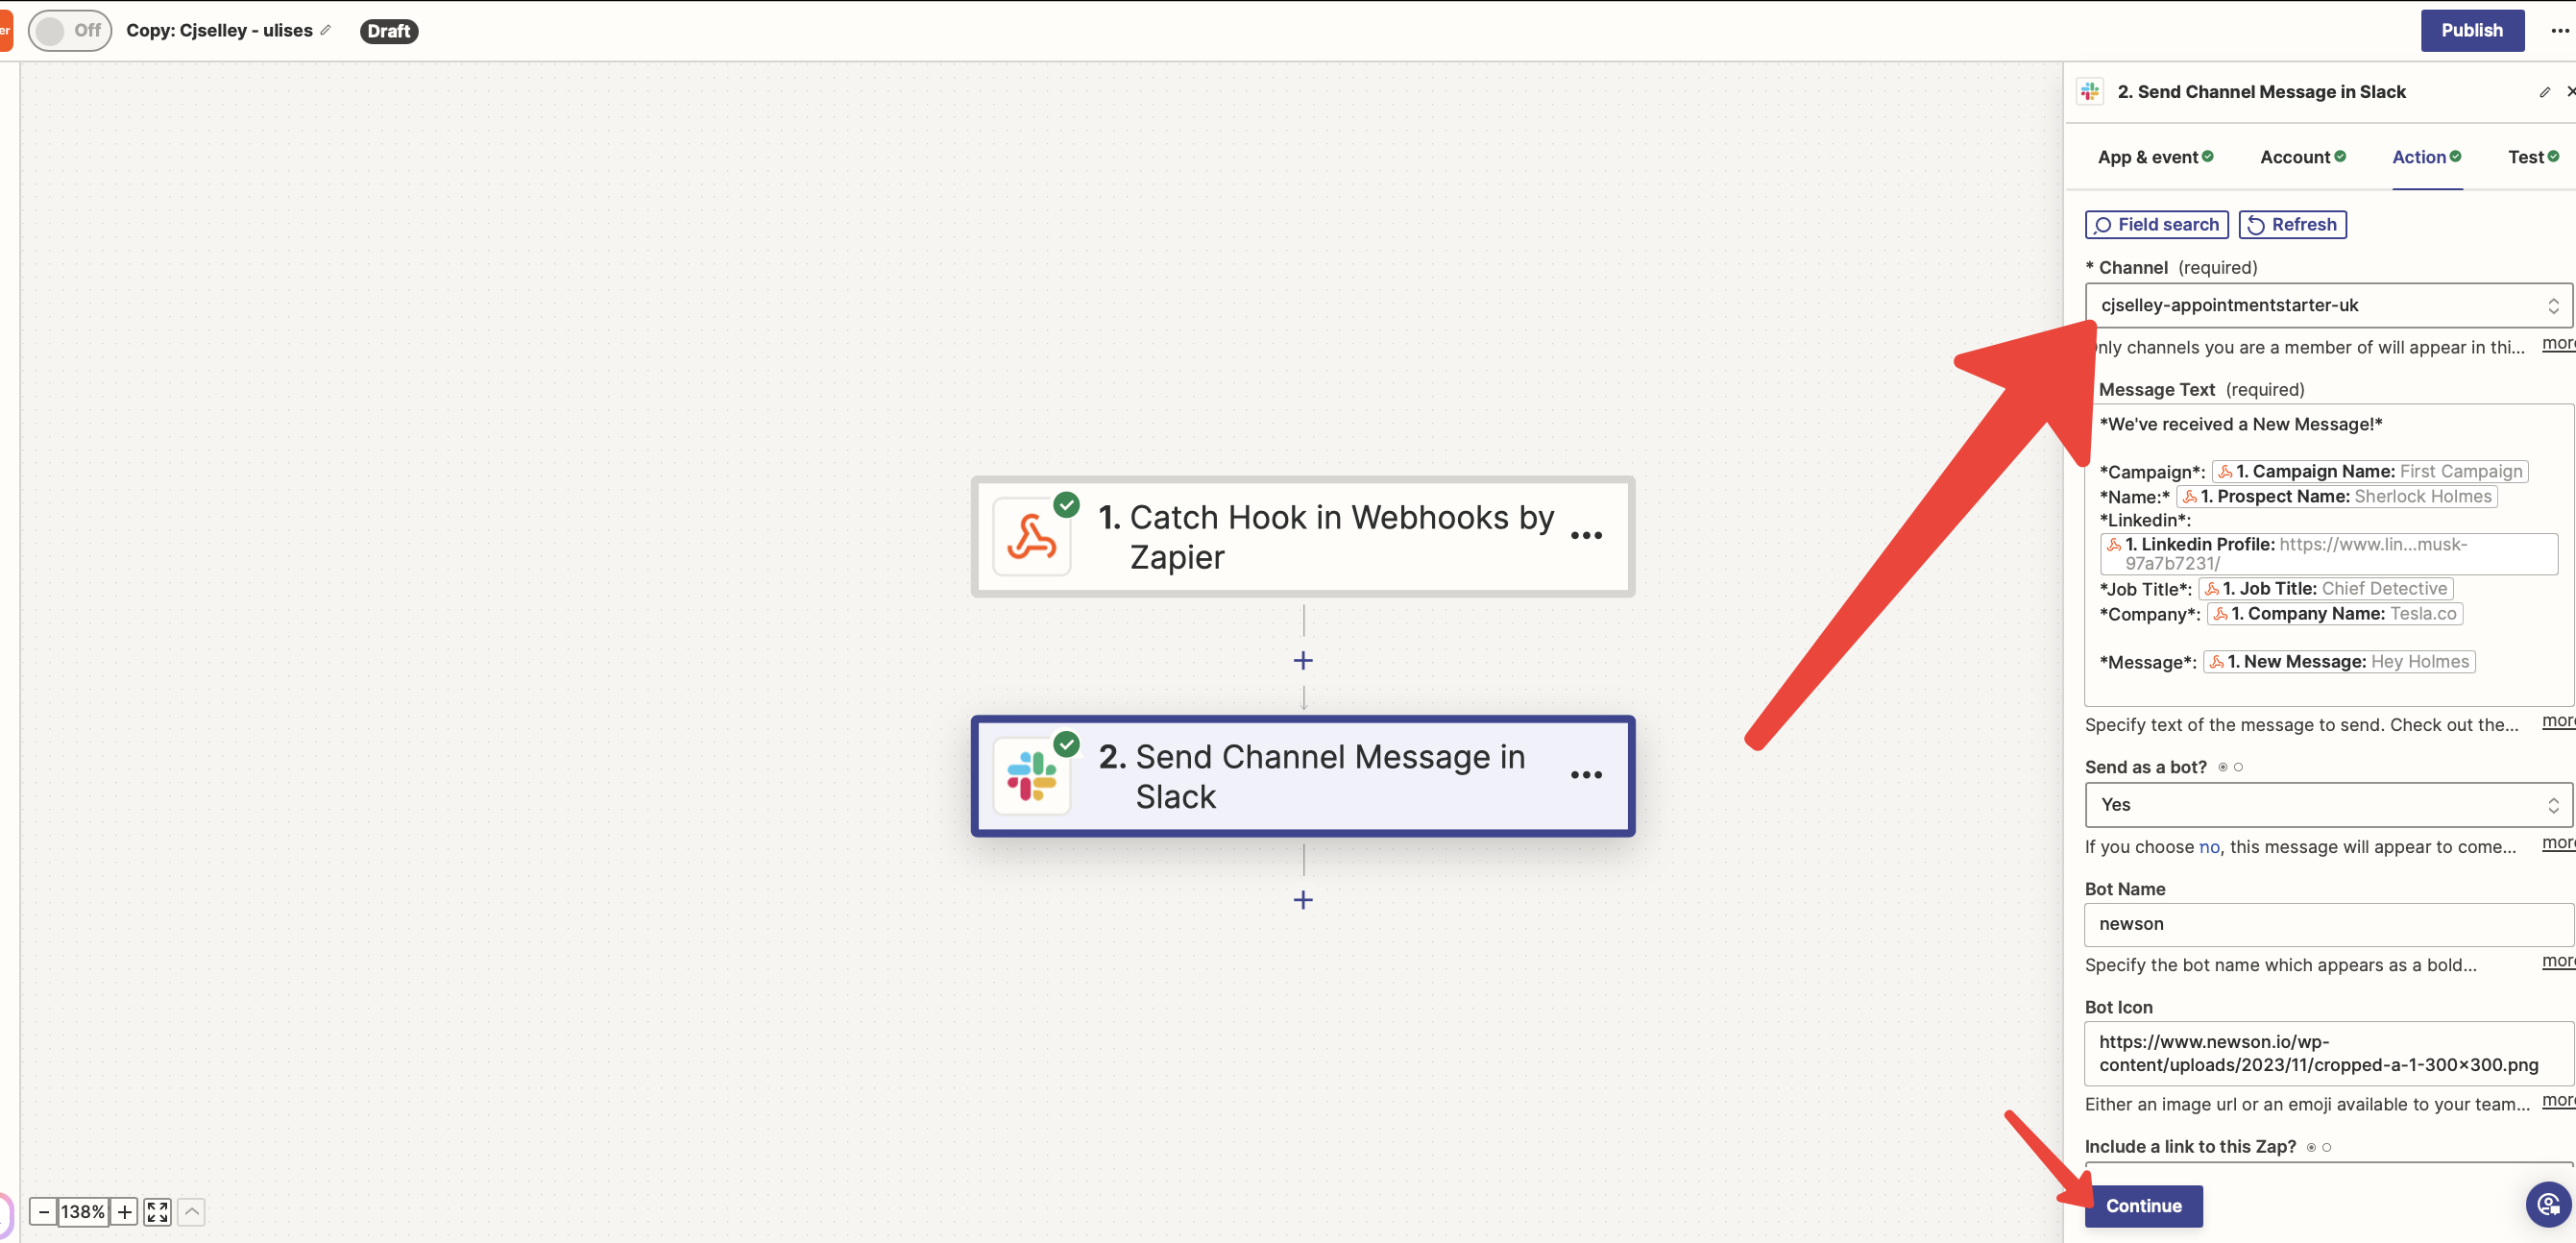Image resolution: width=2576 pixels, height=1243 pixels.
Task: Expand the bottom-left chevron panel toggle
Action: coord(191,1212)
